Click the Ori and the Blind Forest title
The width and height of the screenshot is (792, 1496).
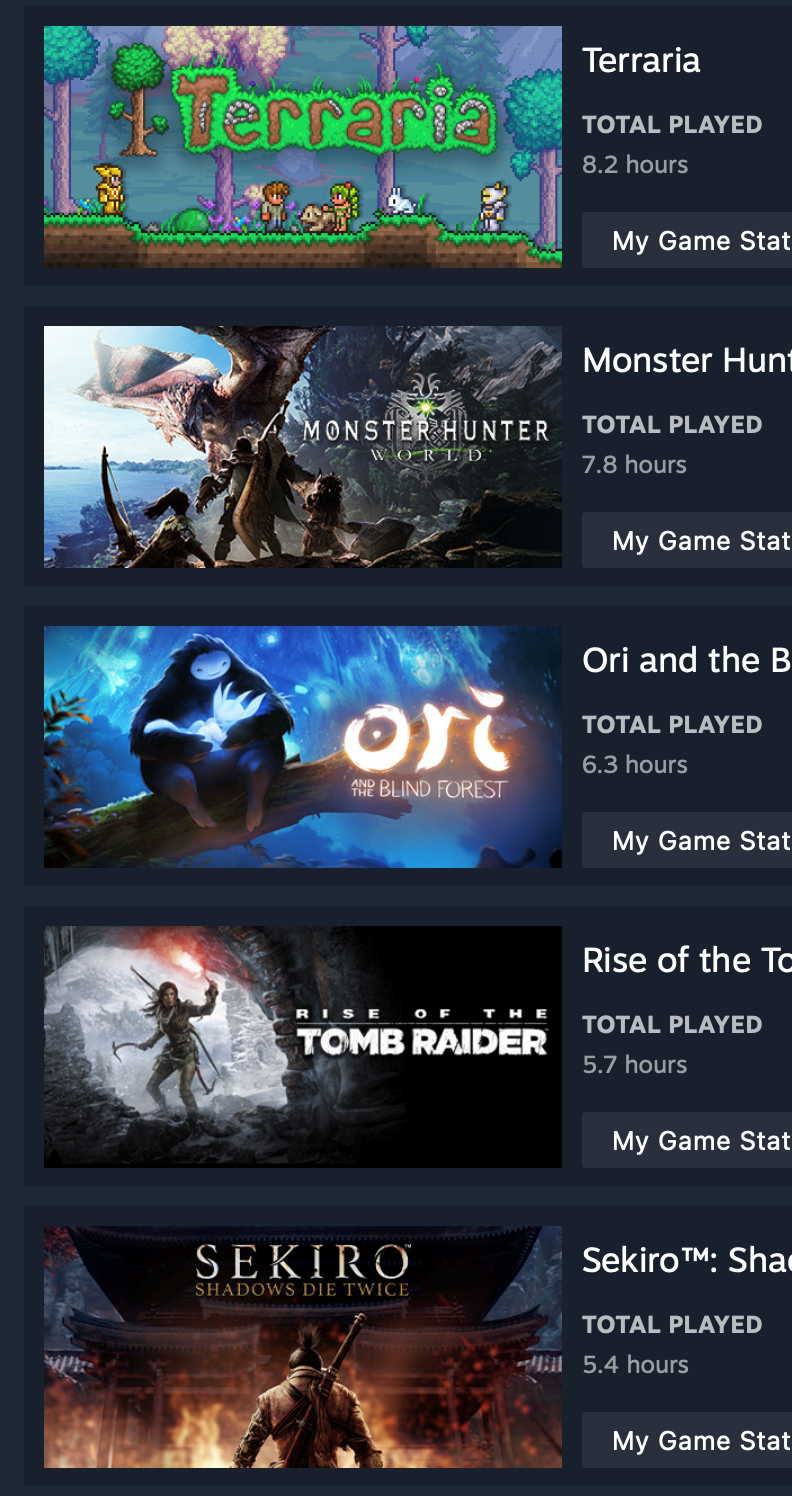(687, 661)
